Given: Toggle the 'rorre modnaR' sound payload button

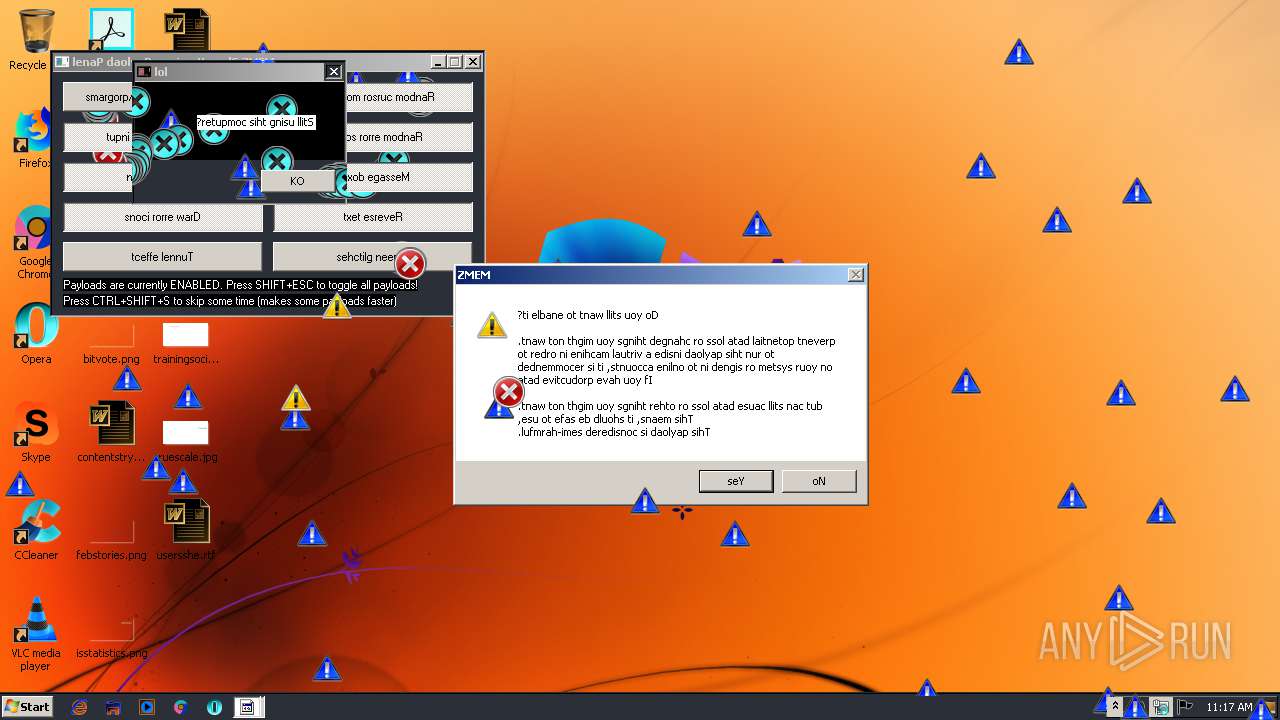Looking at the screenshot, I should click(x=409, y=137).
